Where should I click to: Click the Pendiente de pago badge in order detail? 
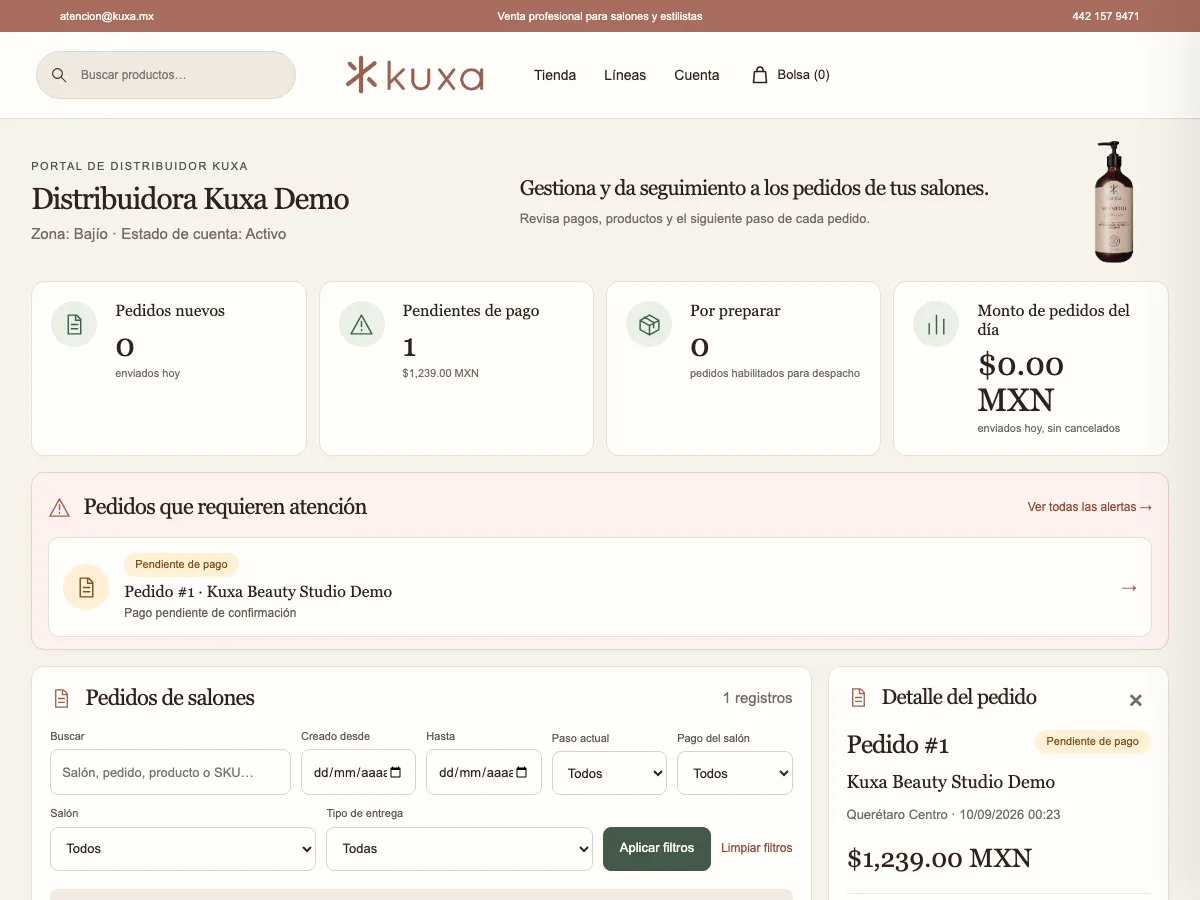(1093, 741)
